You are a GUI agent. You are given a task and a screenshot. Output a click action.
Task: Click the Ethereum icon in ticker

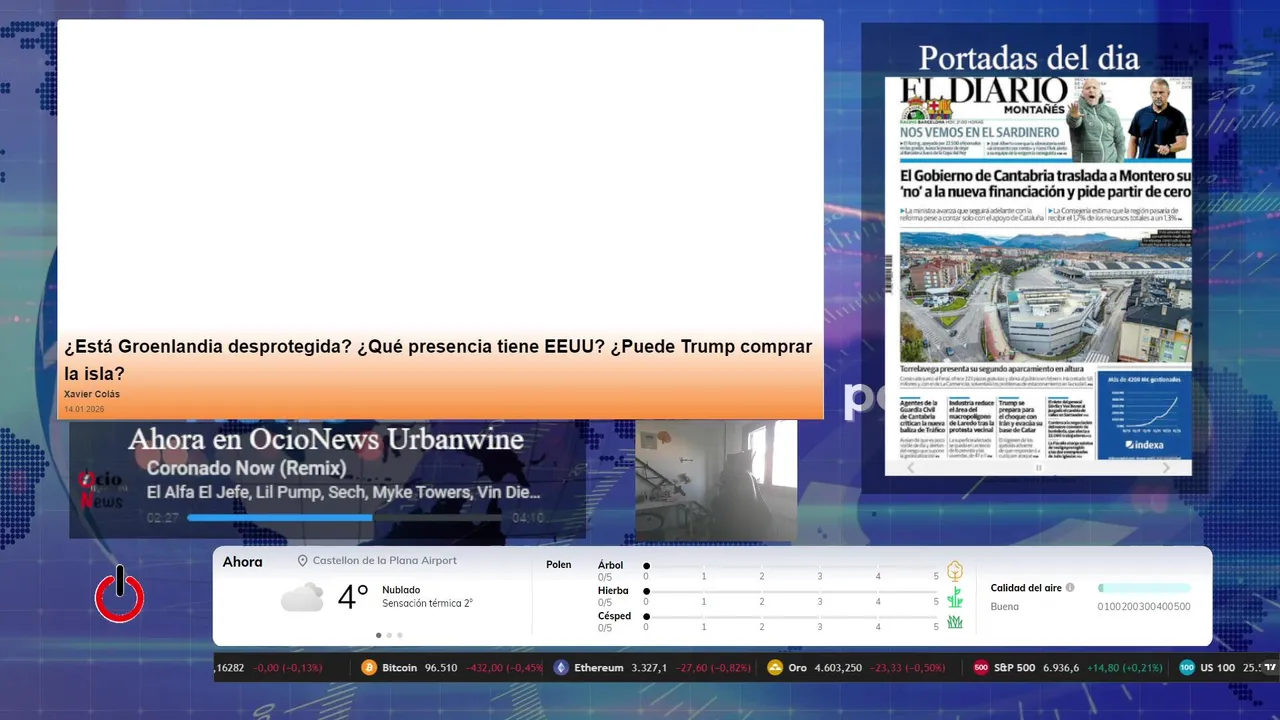[x=561, y=668]
